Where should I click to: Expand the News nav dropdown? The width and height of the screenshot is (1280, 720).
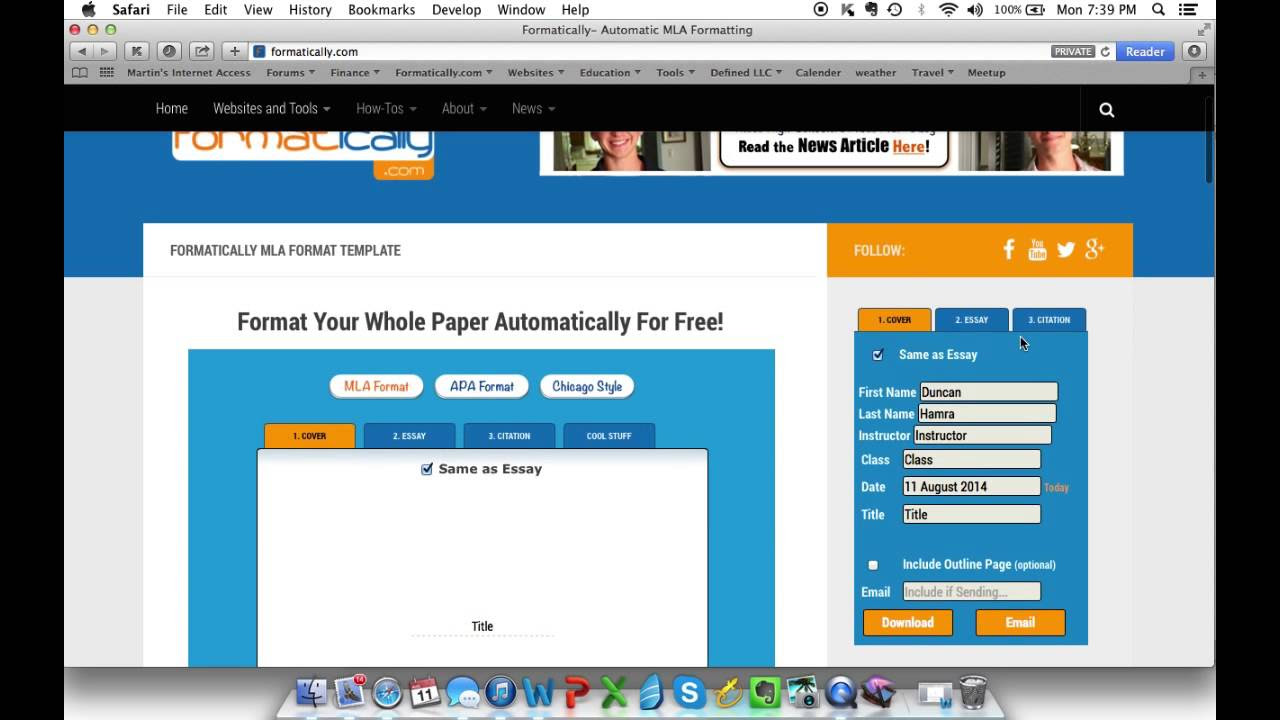(533, 108)
